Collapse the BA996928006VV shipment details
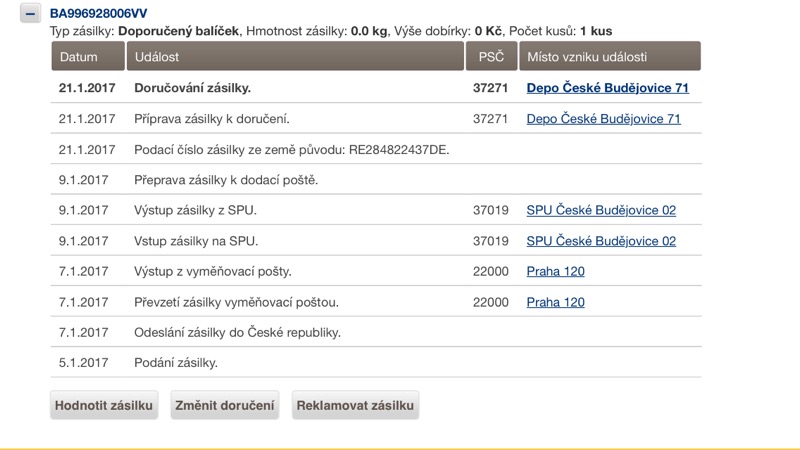800x450 pixels. coord(31,14)
